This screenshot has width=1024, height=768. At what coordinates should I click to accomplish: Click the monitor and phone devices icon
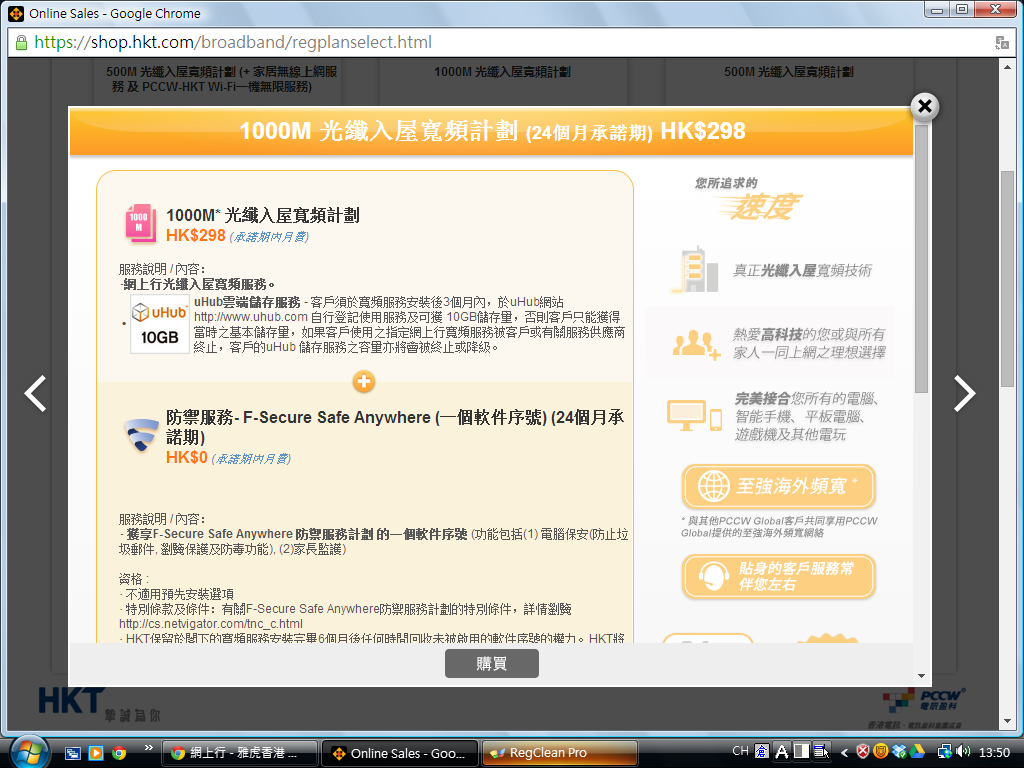point(694,415)
